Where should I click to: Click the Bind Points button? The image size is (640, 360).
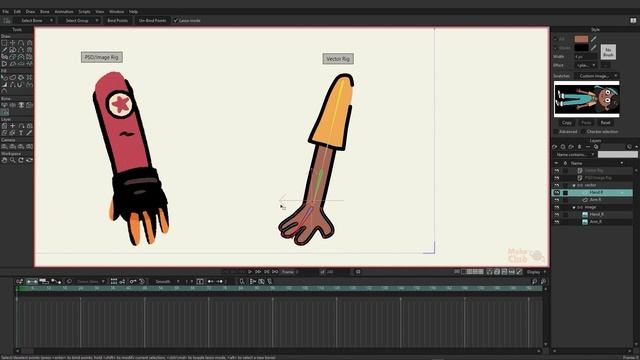pos(118,20)
